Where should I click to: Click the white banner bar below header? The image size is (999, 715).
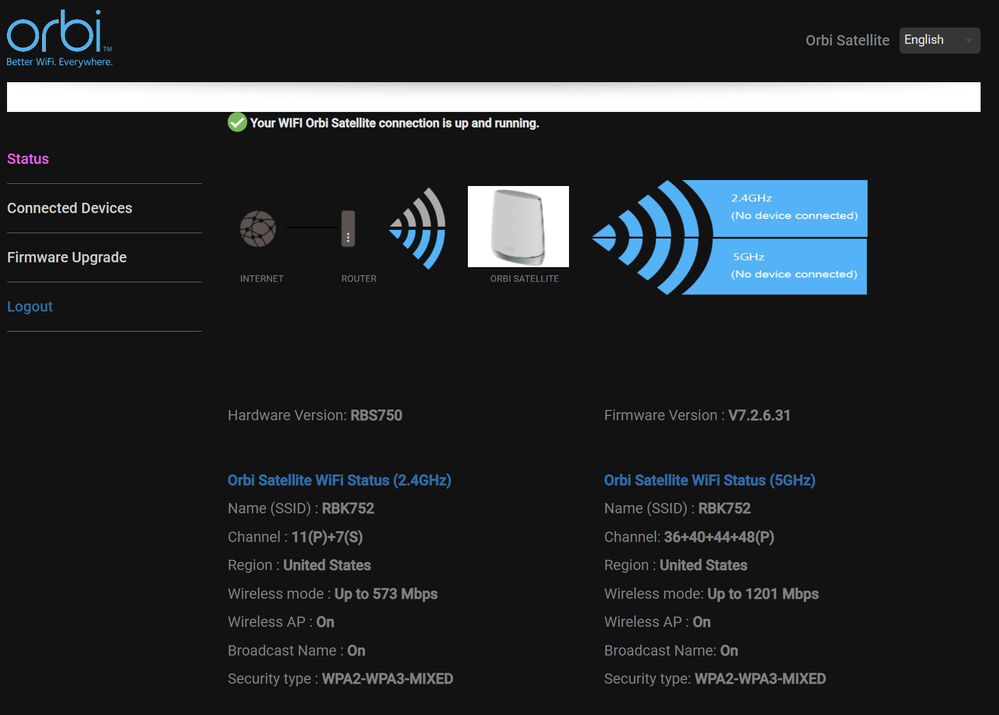[x=494, y=97]
